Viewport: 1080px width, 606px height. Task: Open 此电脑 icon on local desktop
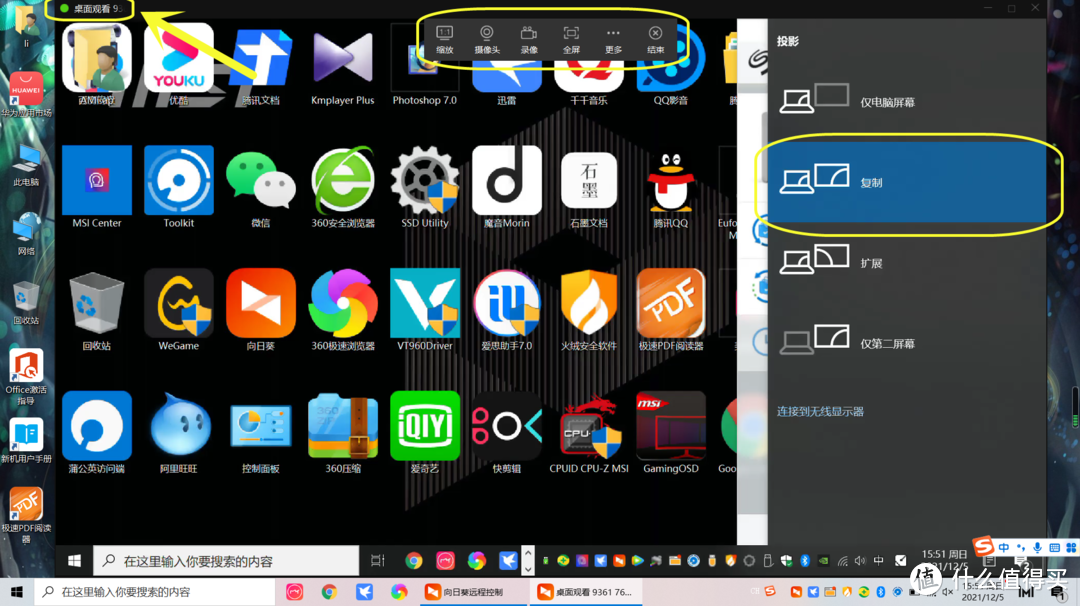26,165
